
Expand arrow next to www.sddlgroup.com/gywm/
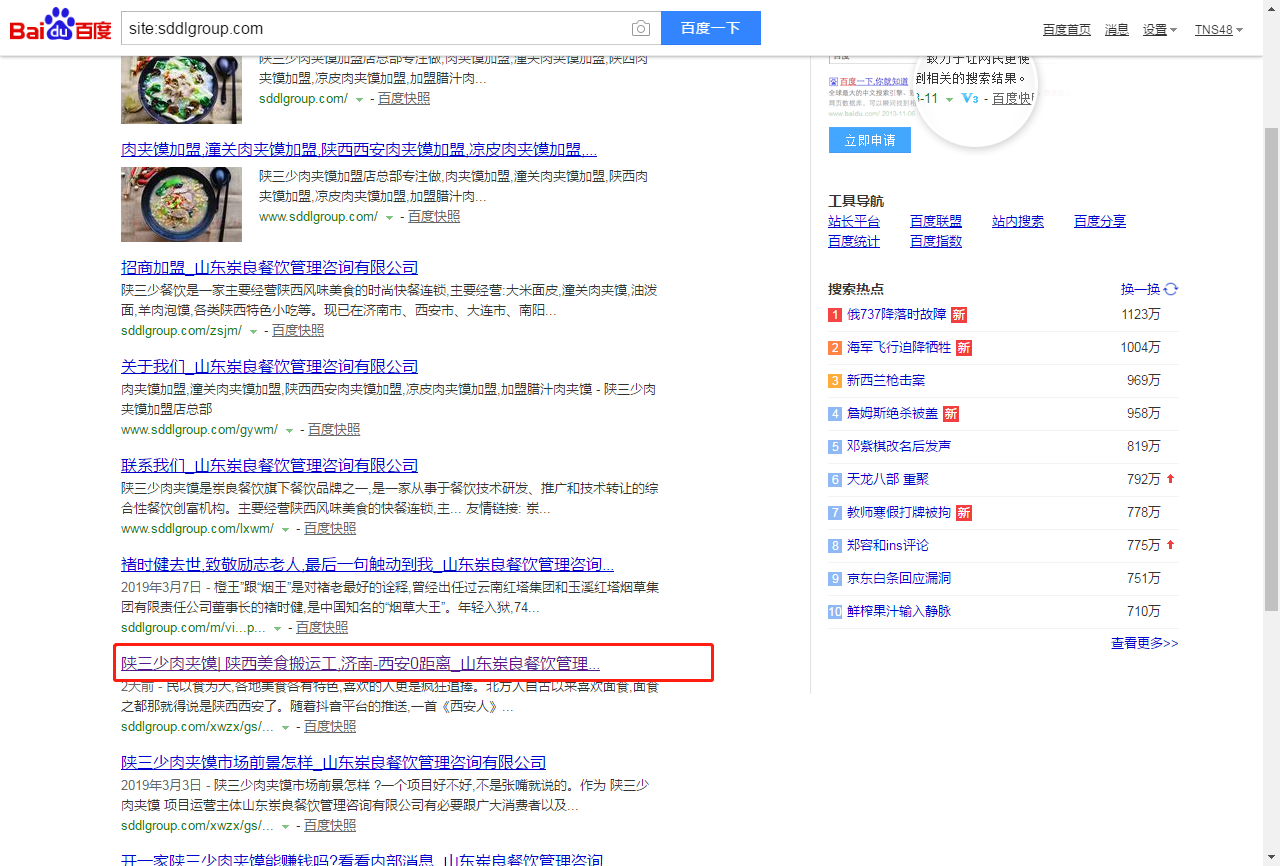click(289, 430)
